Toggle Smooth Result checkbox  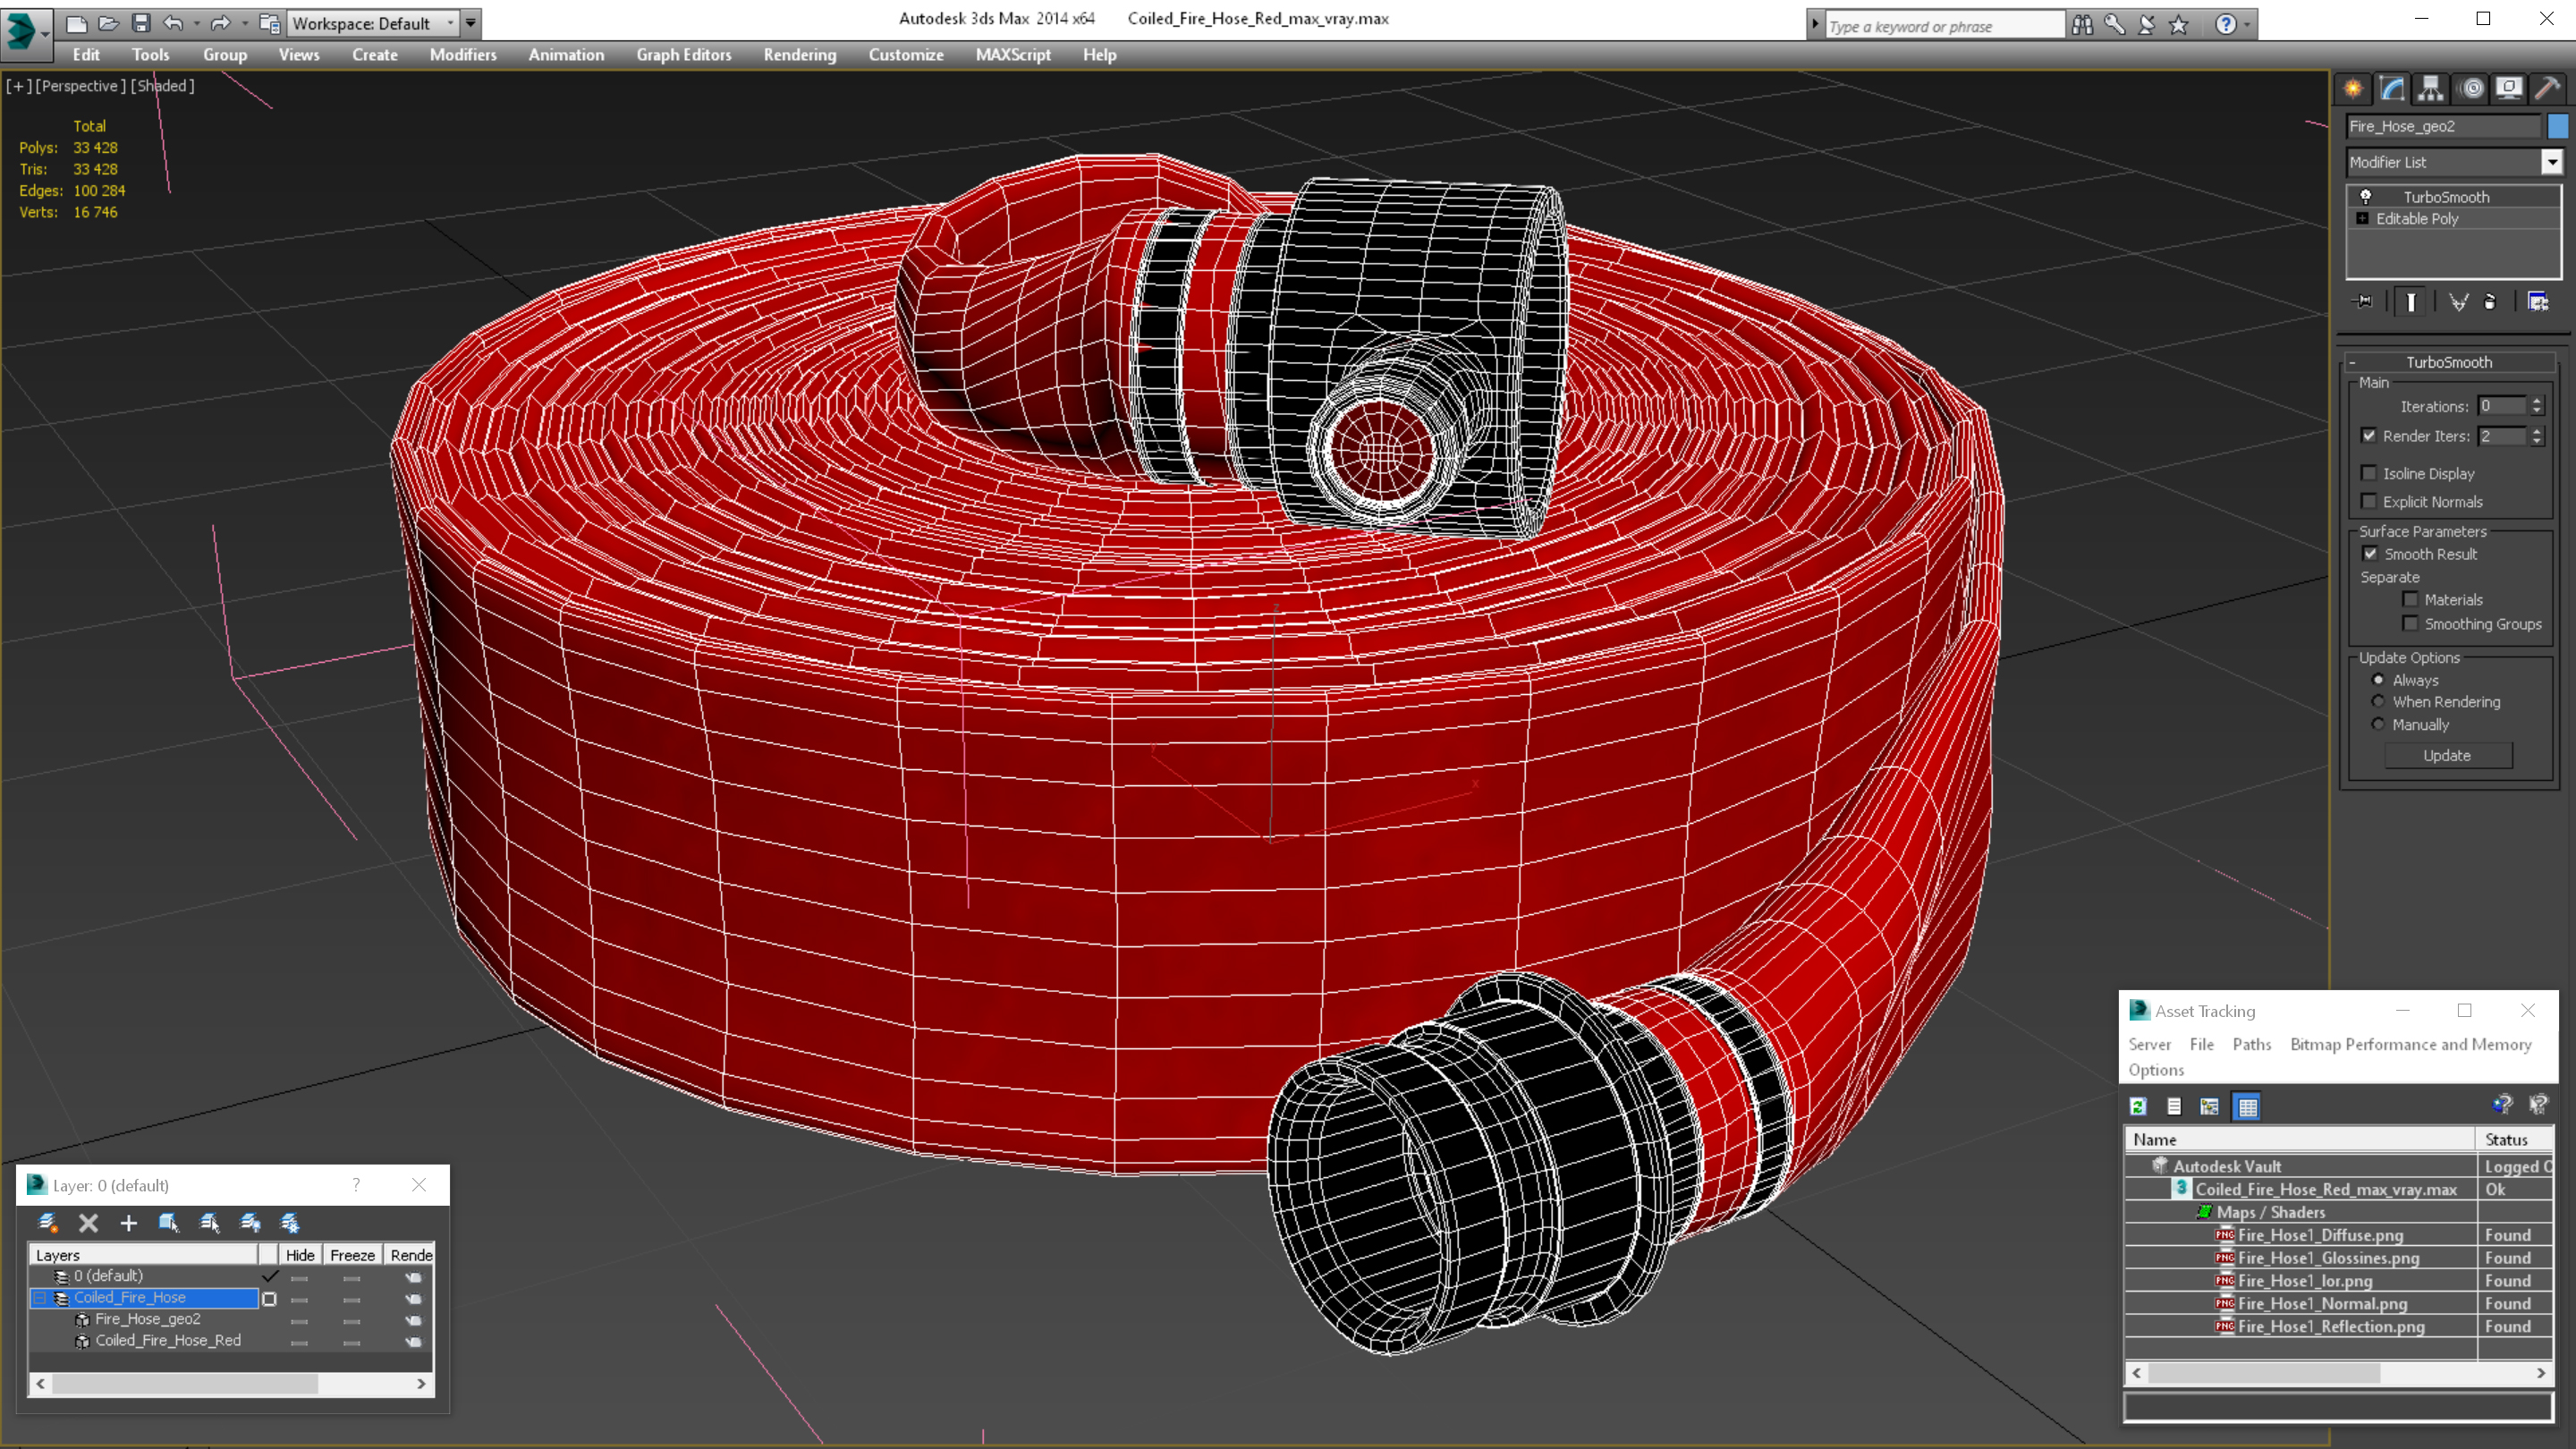tap(2370, 554)
